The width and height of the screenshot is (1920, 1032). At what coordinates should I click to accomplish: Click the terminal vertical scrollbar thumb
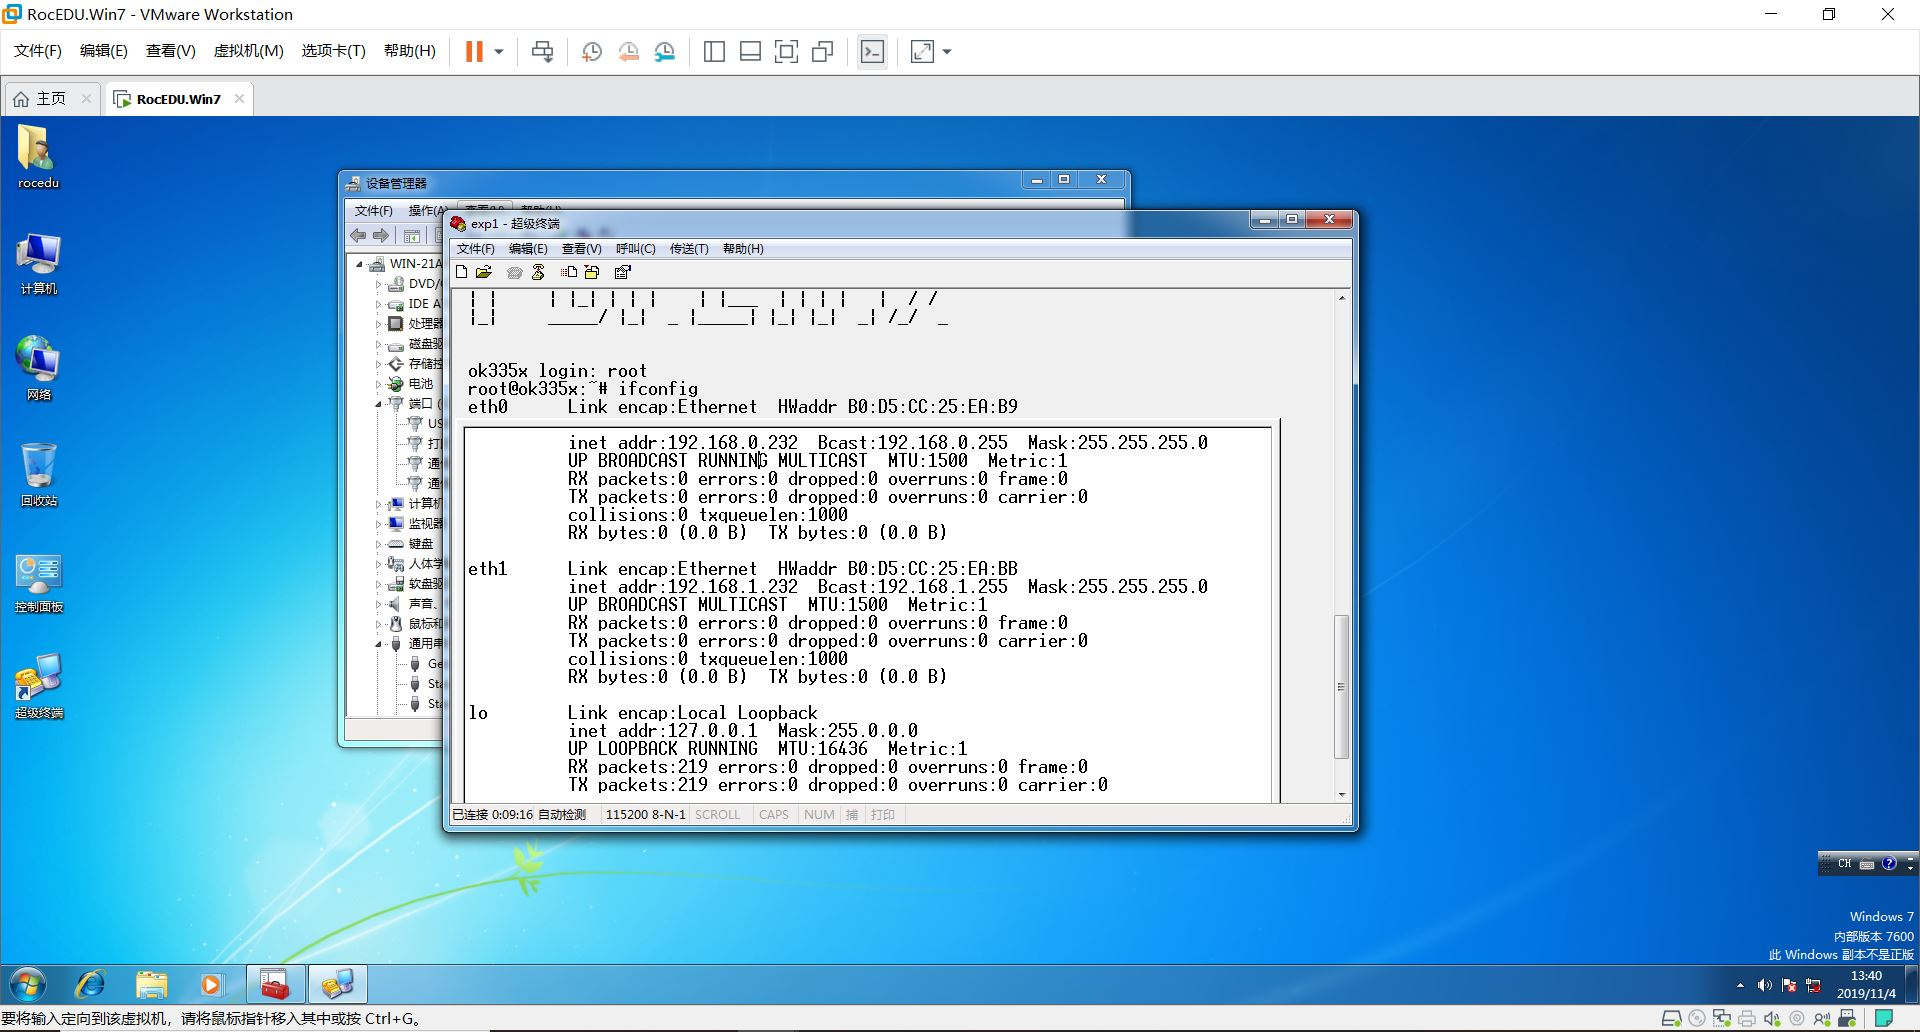tap(1342, 687)
